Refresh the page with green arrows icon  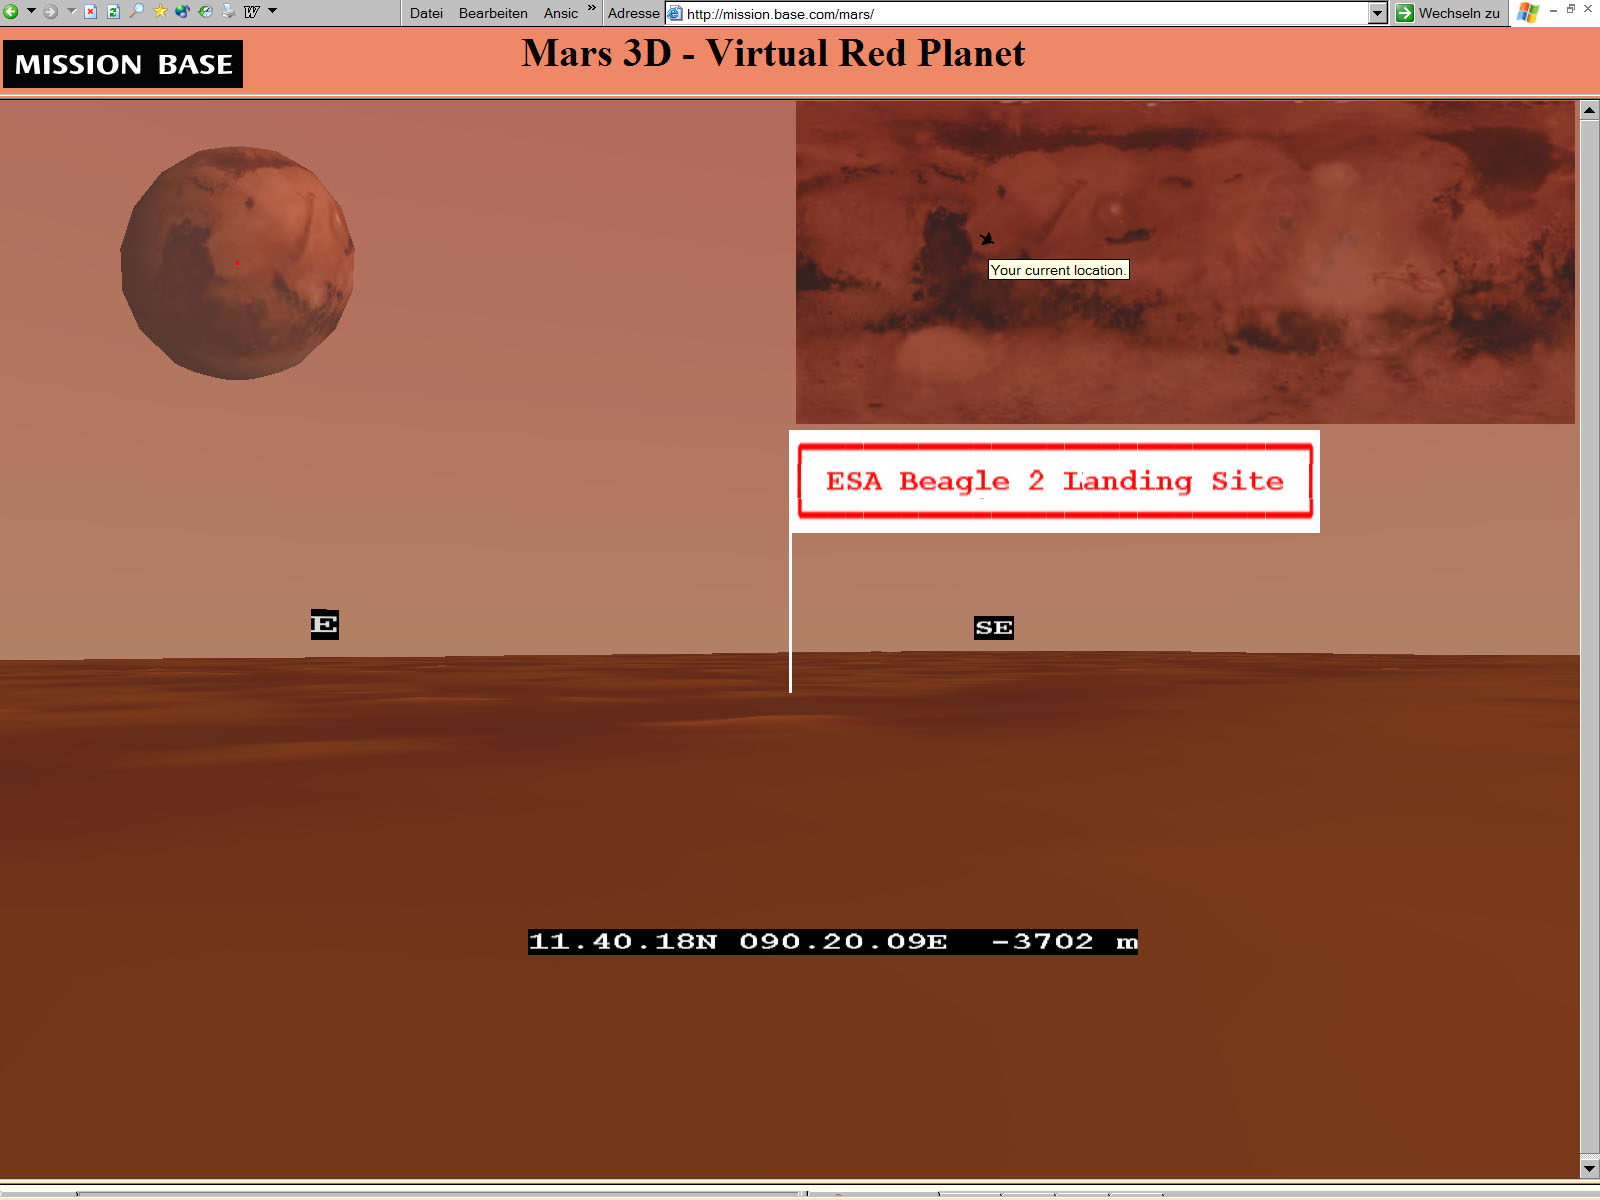(x=113, y=12)
